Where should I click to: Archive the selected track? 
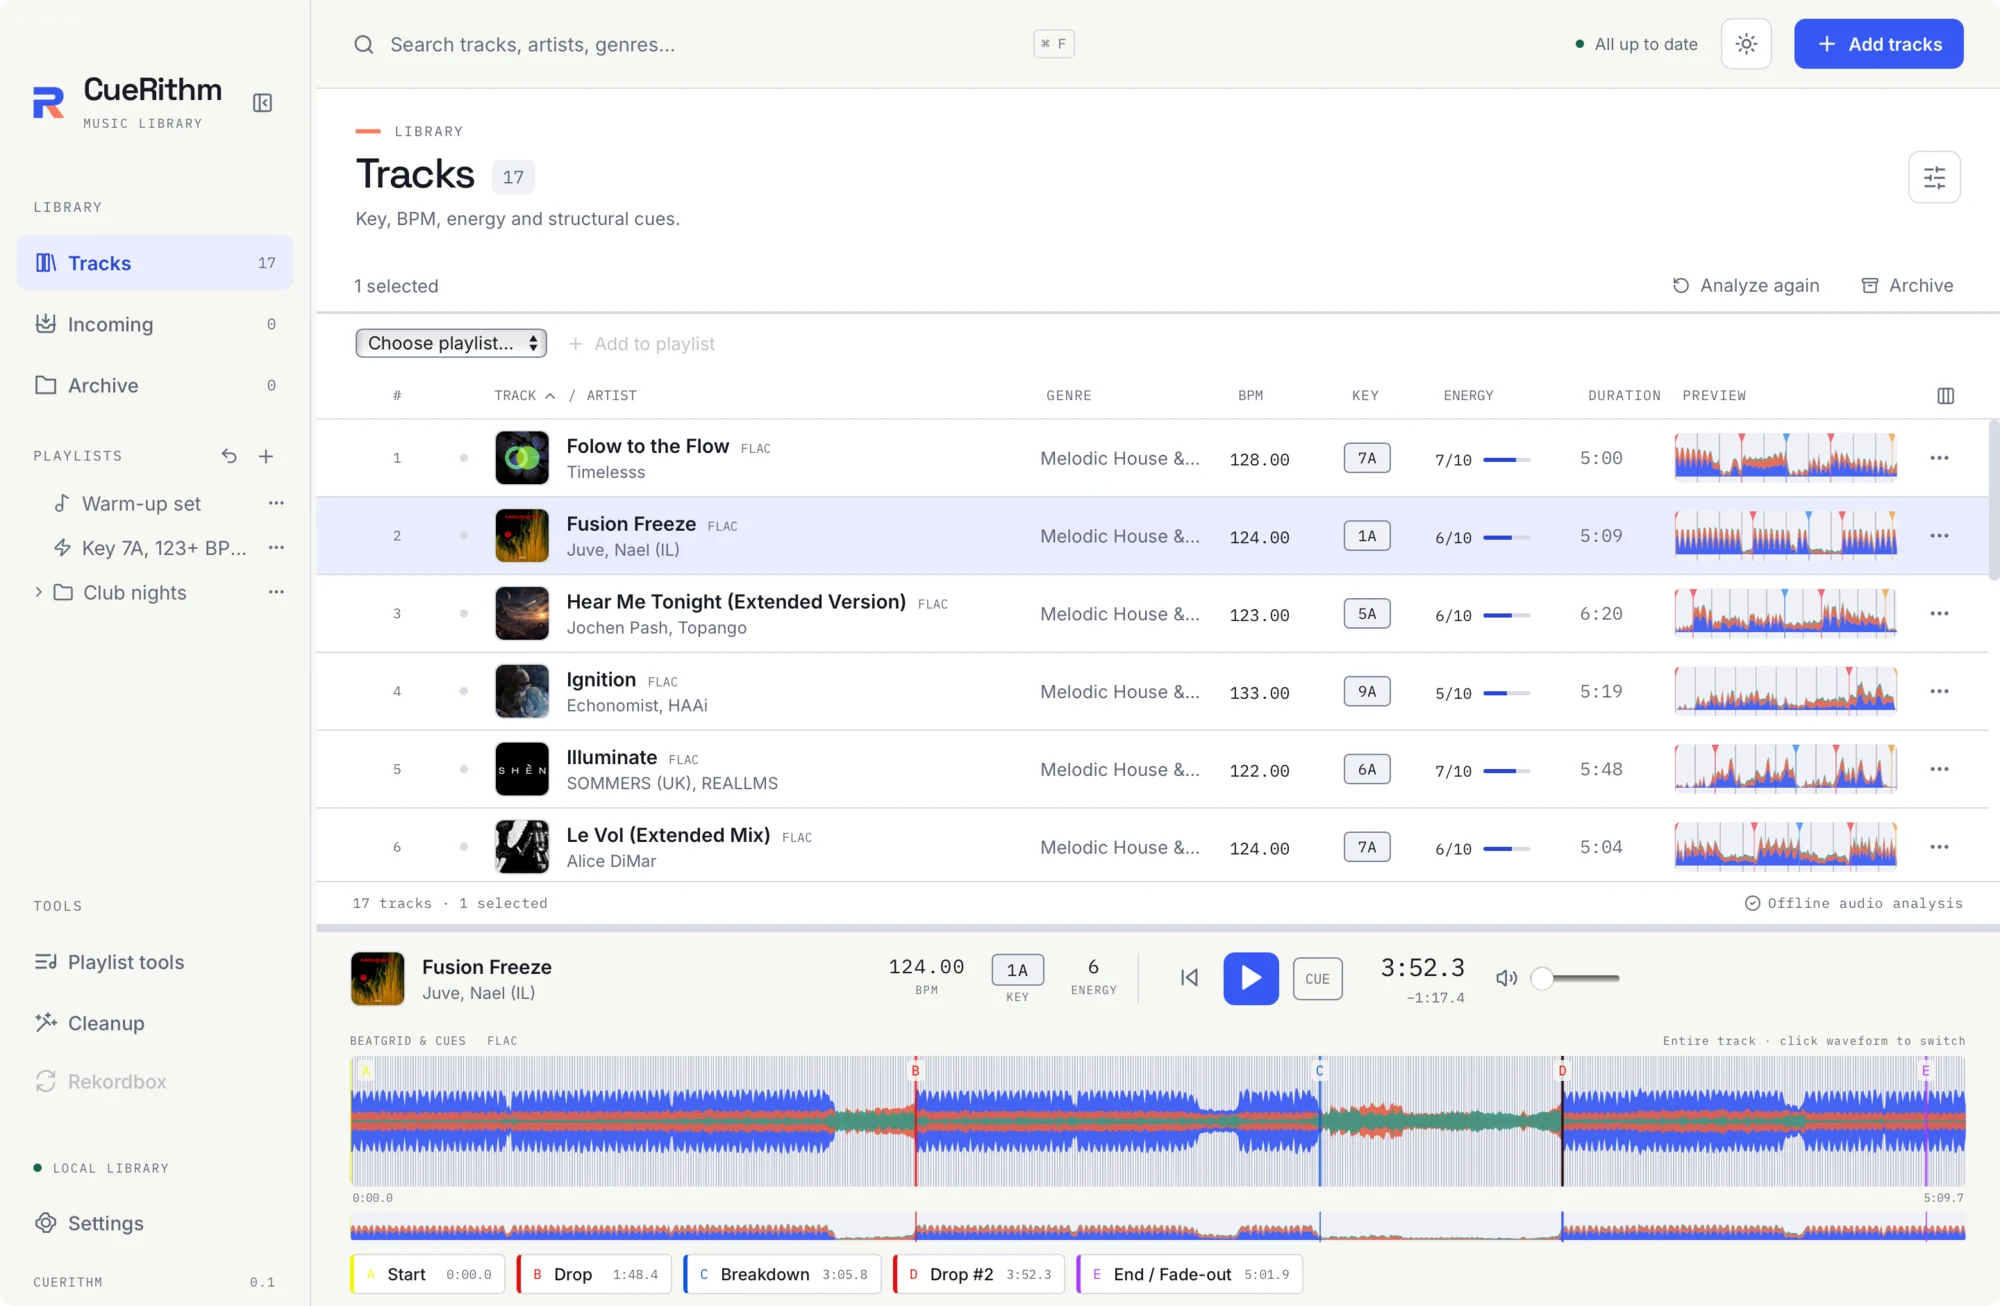click(1907, 286)
